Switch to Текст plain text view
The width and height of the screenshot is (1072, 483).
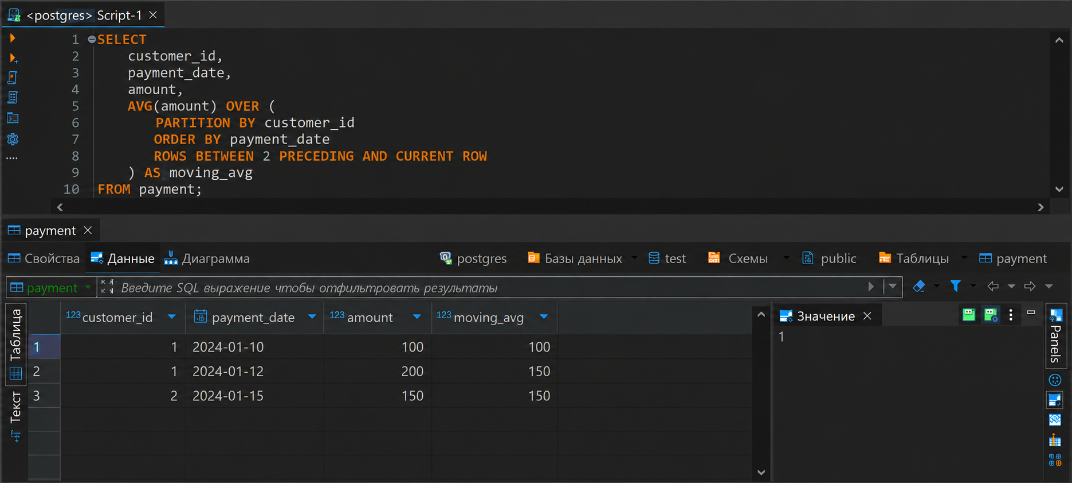(16, 406)
